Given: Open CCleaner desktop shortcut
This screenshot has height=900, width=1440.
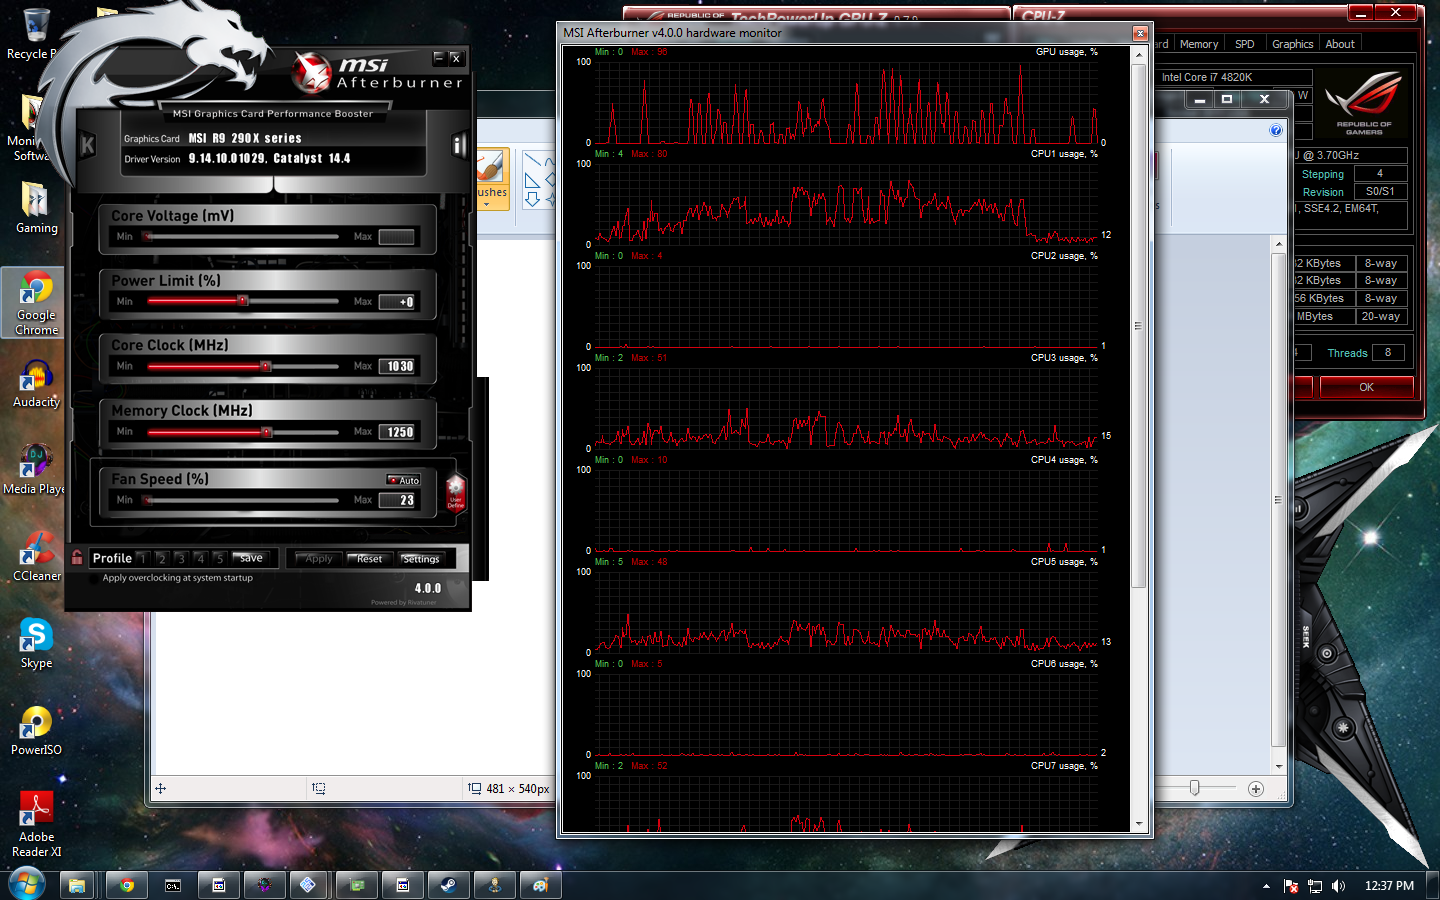Looking at the screenshot, I should [37, 555].
